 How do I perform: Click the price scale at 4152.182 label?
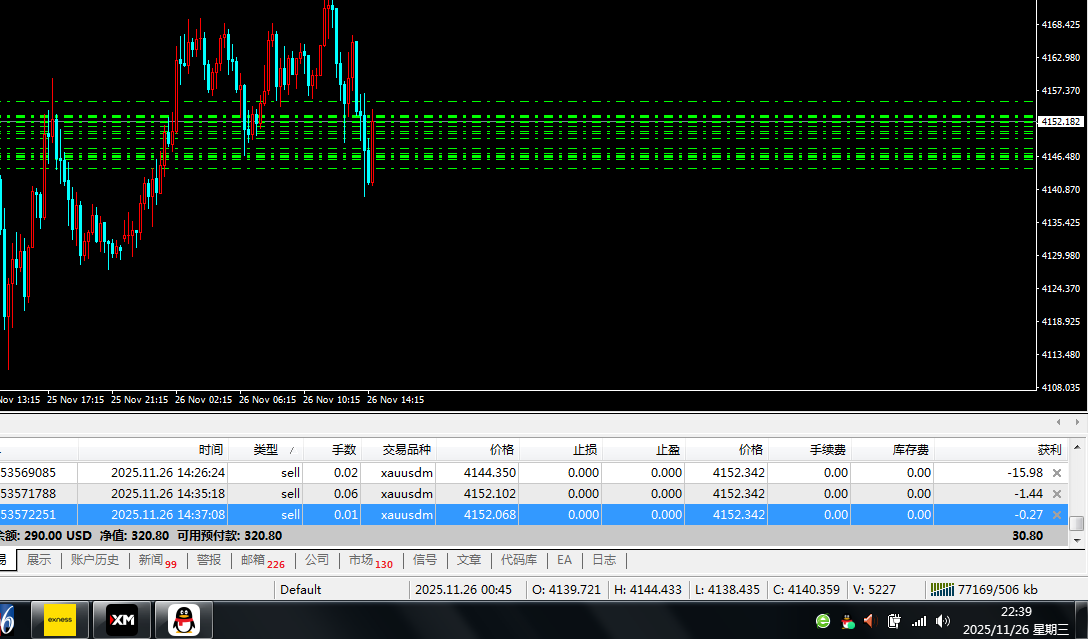tap(1061, 122)
